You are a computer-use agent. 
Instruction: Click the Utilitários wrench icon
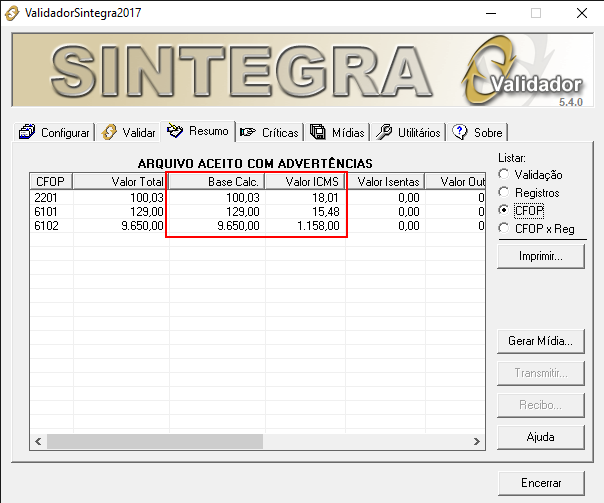(384, 132)
